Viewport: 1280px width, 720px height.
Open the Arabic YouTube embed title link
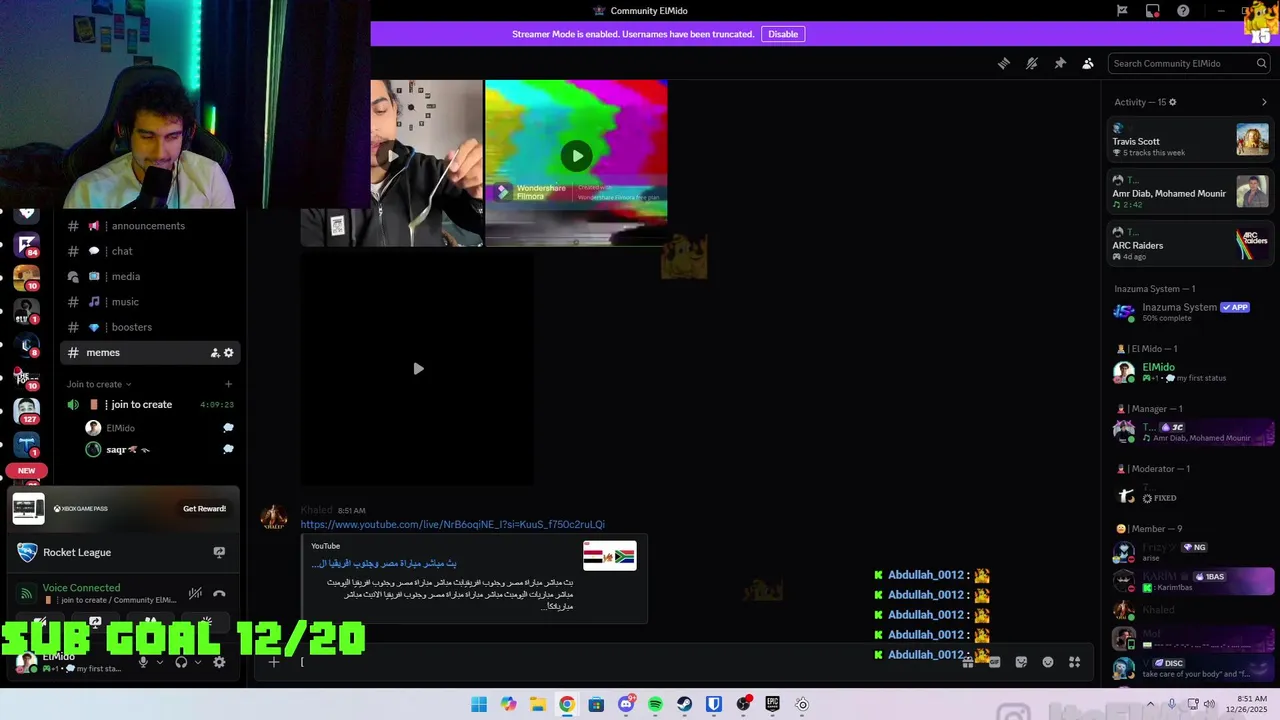pos(384,563)
